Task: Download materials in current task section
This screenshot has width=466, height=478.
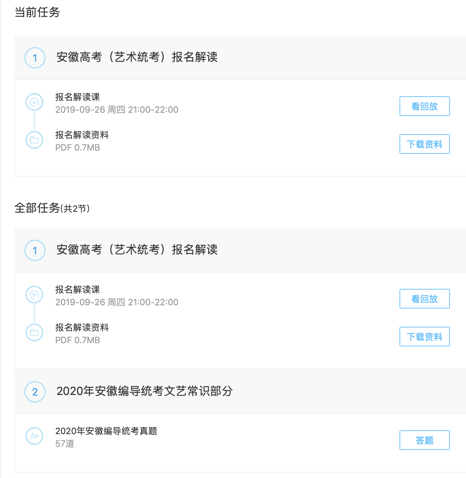Action: click(x=424, y=144)
